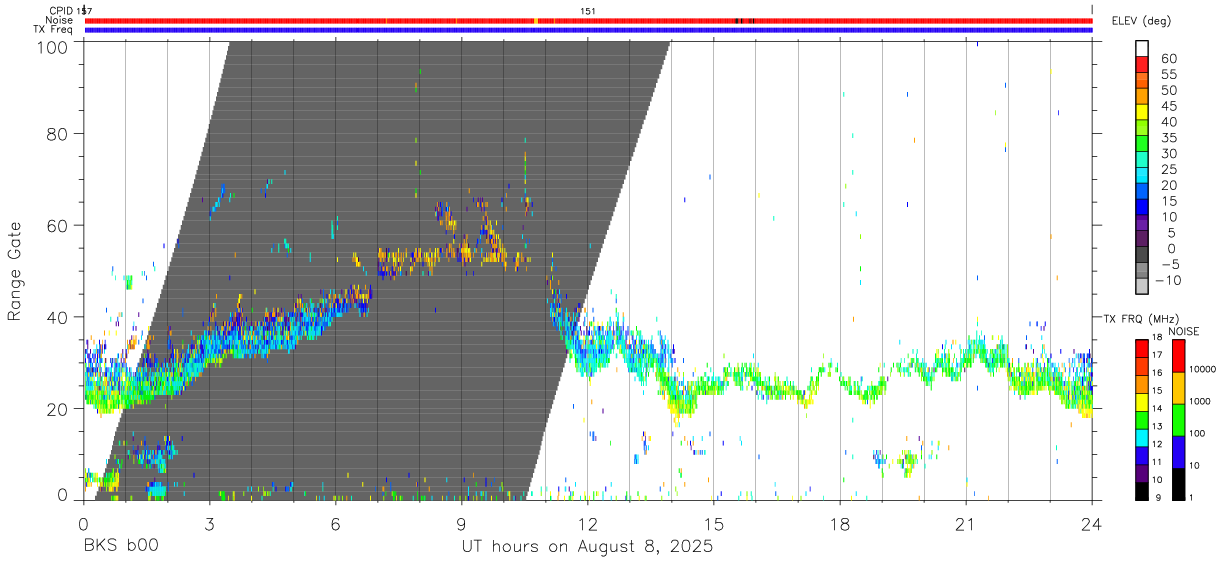Click the Range Gate y-axis title

coord(15,270)
